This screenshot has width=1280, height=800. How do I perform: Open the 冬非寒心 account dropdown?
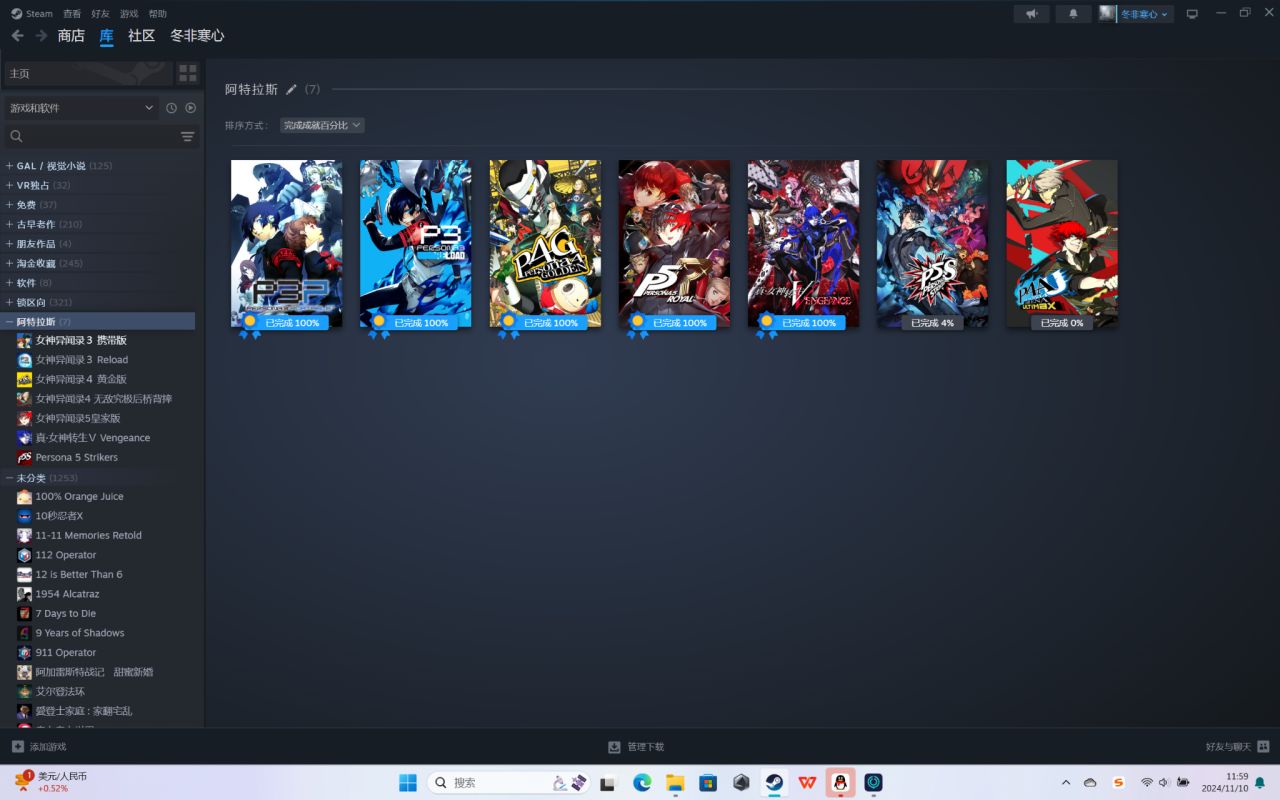[x=1144, y=14]
